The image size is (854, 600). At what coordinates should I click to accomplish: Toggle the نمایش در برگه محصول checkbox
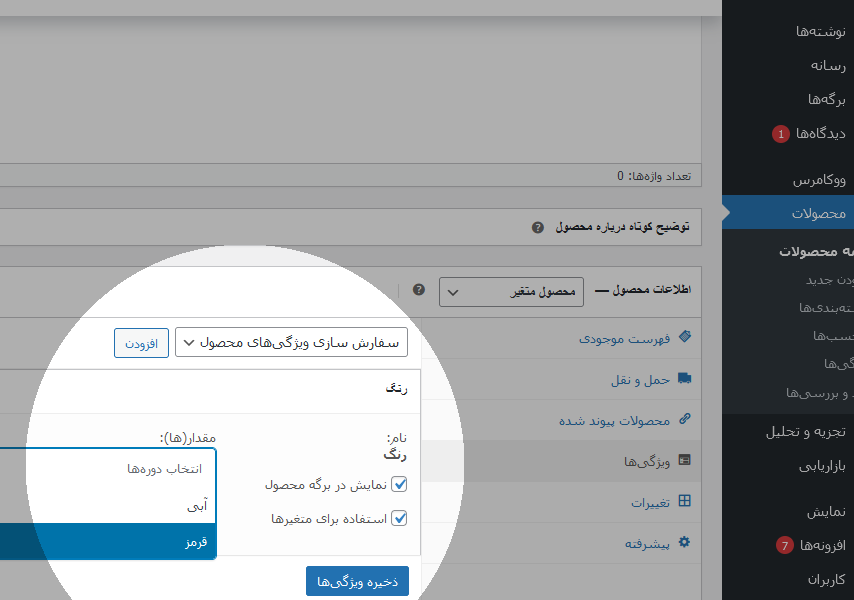[x=400, y=484]
